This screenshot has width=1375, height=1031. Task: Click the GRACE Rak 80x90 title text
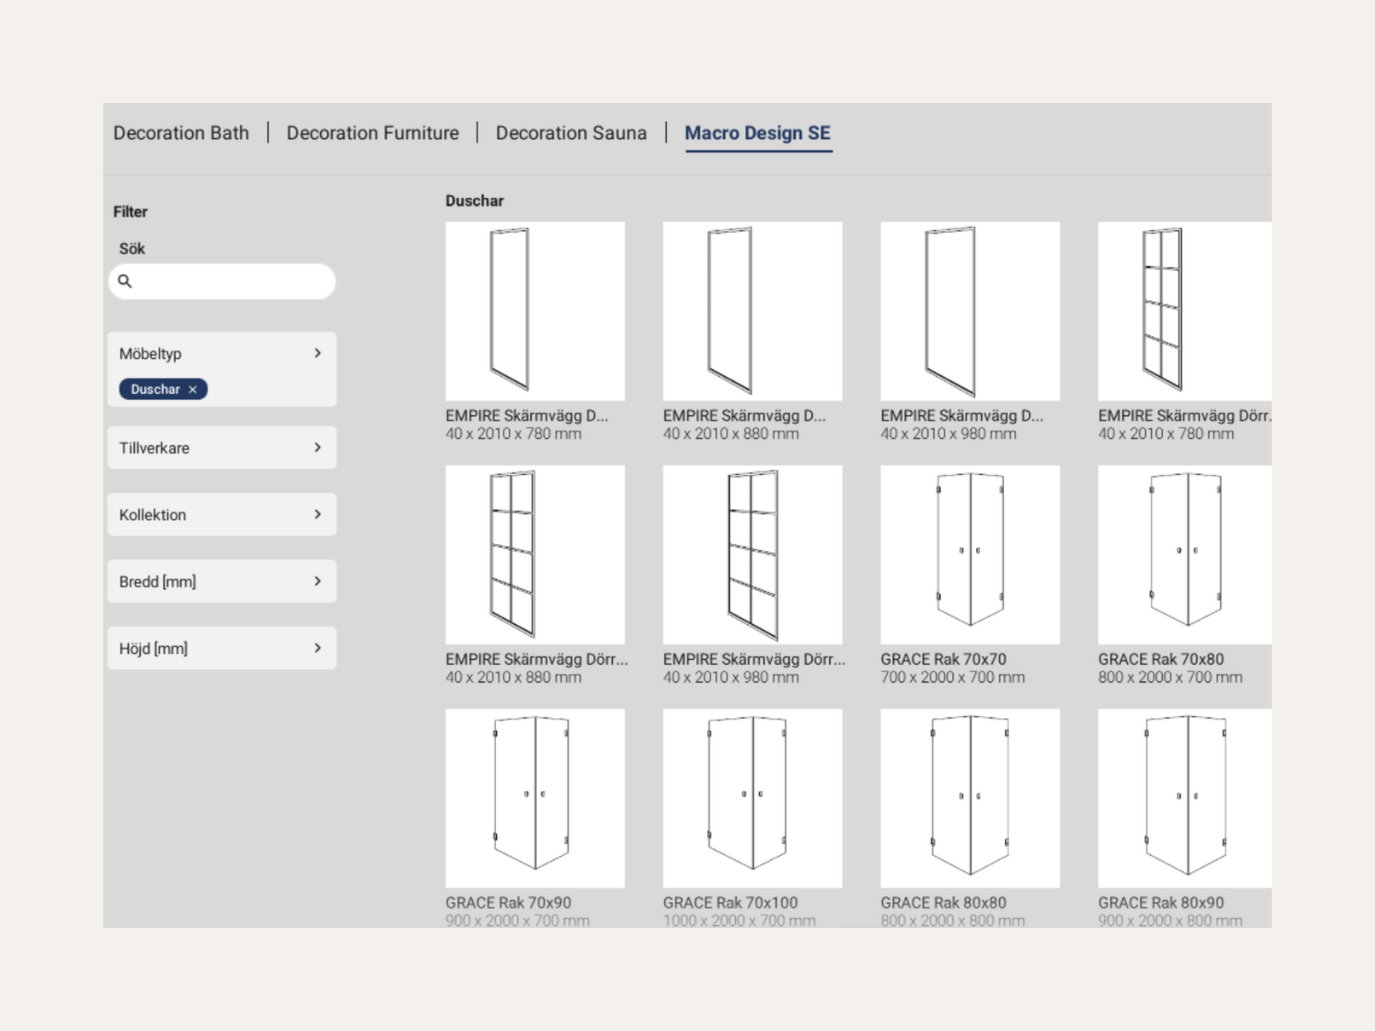(x=1161, y=902)
